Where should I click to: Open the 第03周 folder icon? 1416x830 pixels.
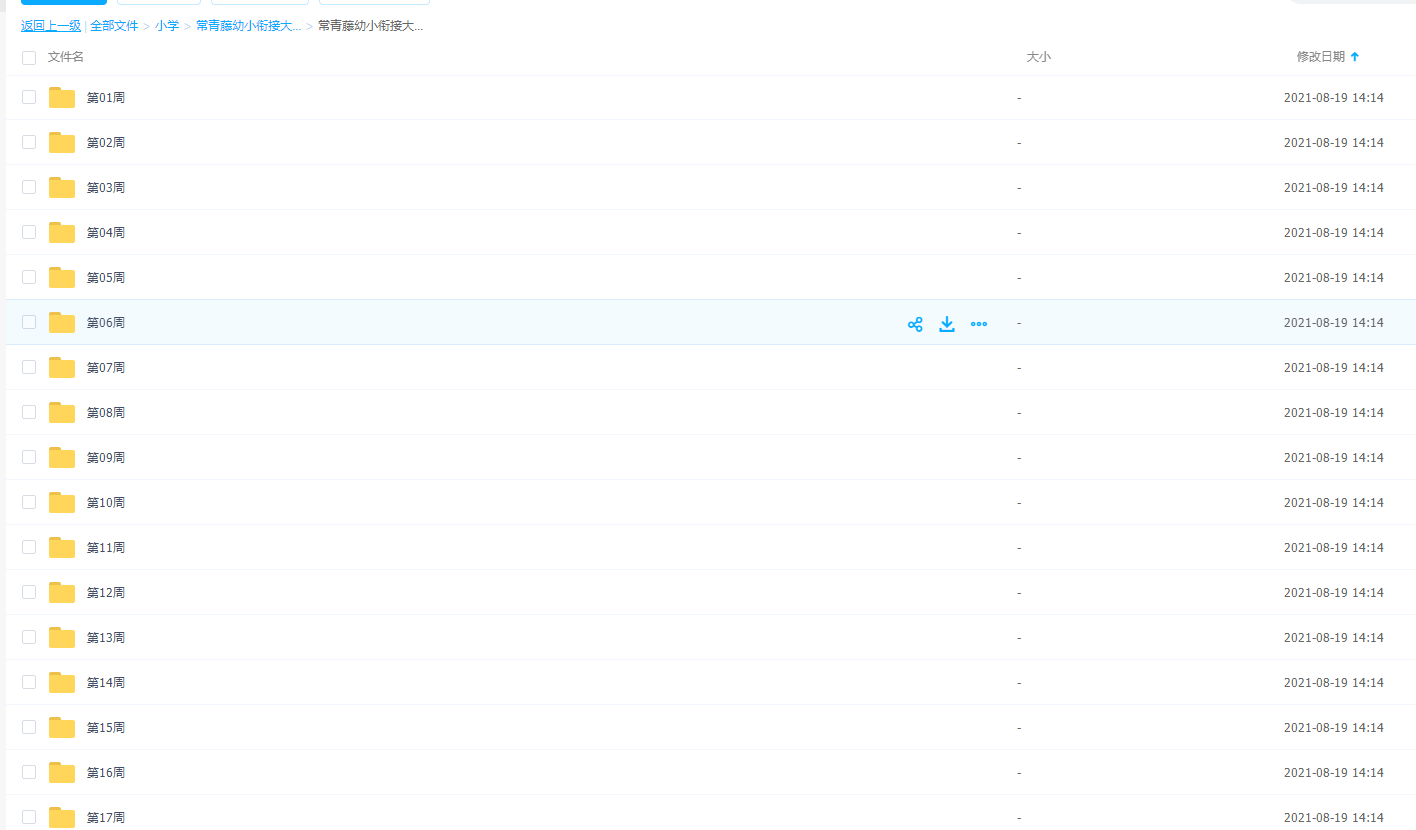click(62, 188)
